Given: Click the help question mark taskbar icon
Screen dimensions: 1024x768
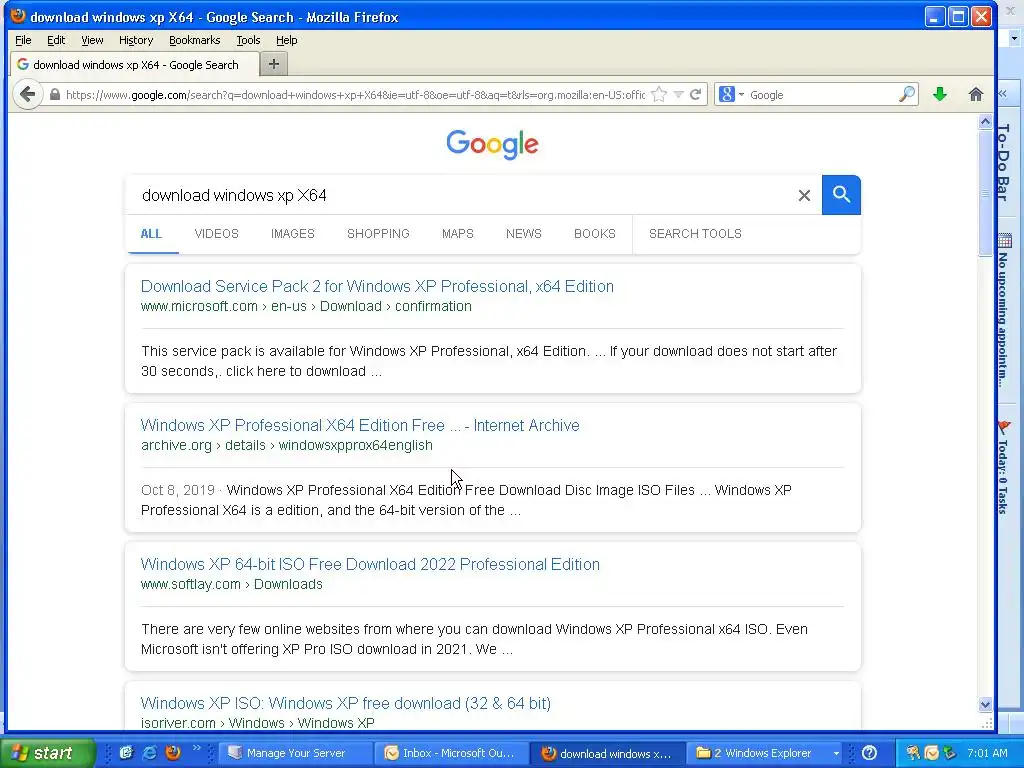Looking at the screenshot, I should tap(869, 753).
